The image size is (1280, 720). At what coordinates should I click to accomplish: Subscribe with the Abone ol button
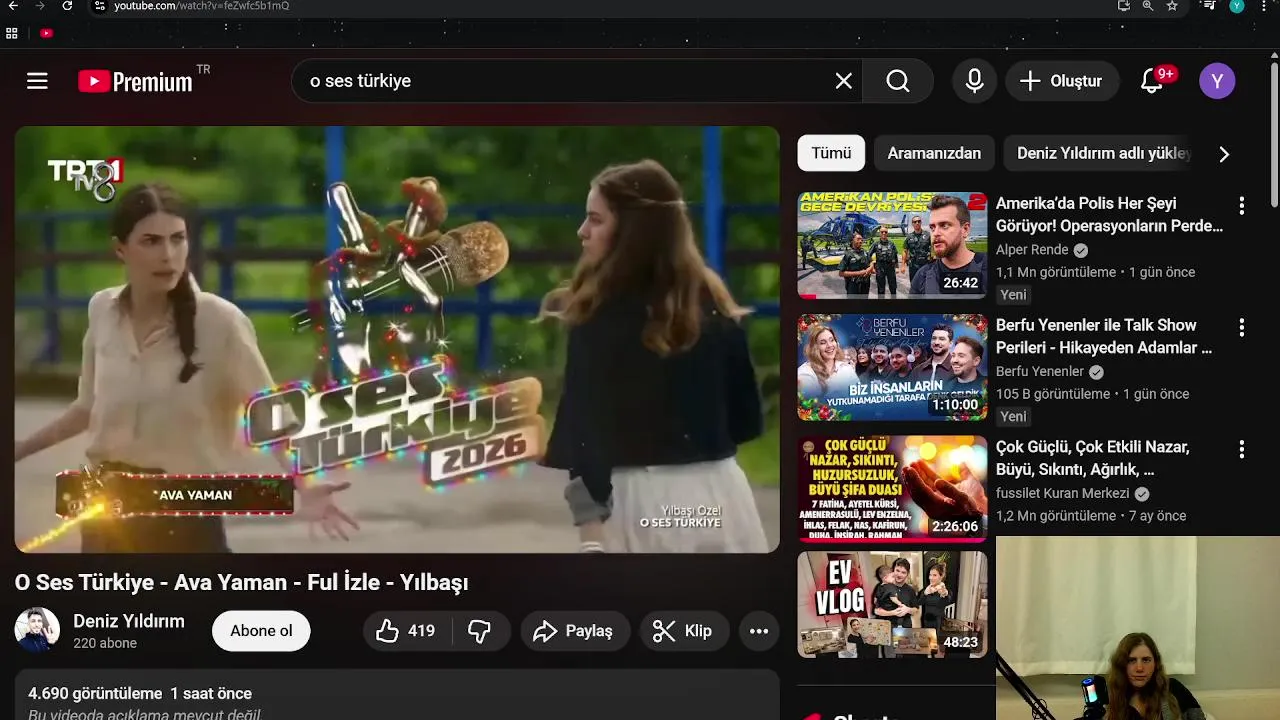click(261, 631)
